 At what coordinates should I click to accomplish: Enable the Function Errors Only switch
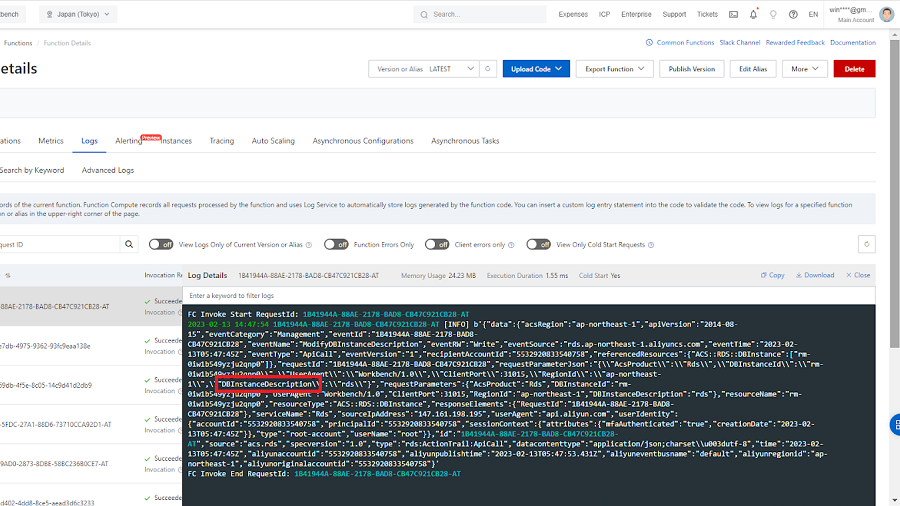(336, 244)
